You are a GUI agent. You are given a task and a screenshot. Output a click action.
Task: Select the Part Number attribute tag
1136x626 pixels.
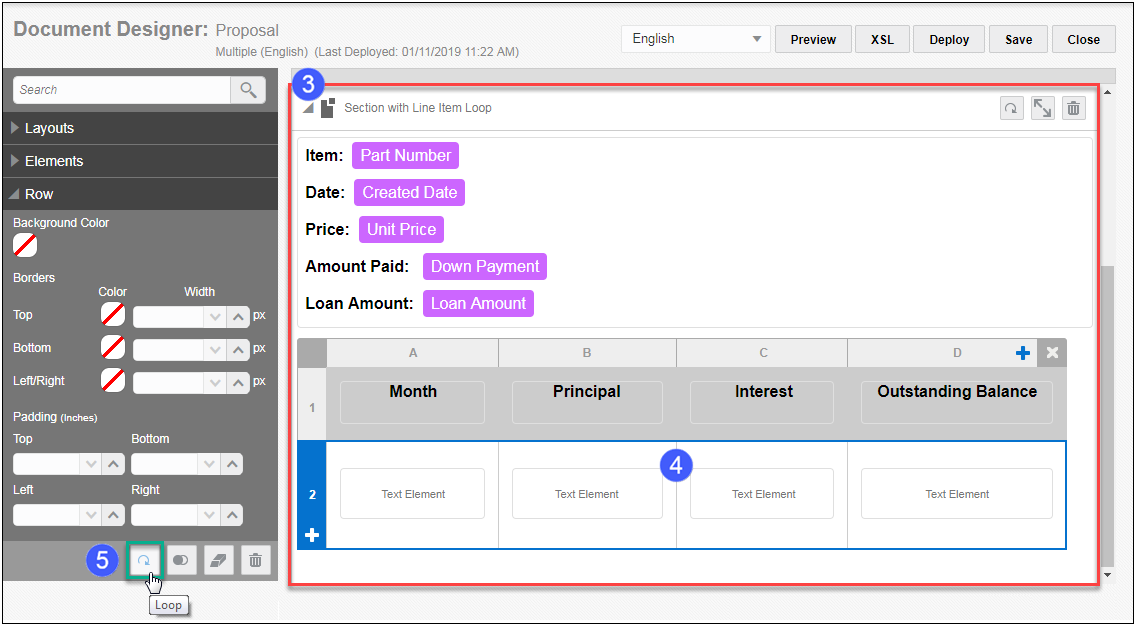406,155
